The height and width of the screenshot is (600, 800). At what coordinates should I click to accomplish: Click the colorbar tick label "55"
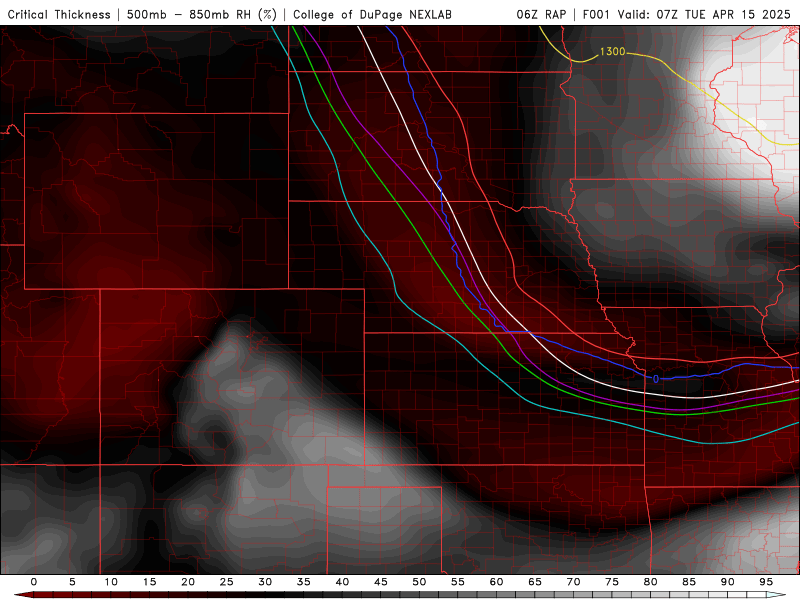point(458,582)
